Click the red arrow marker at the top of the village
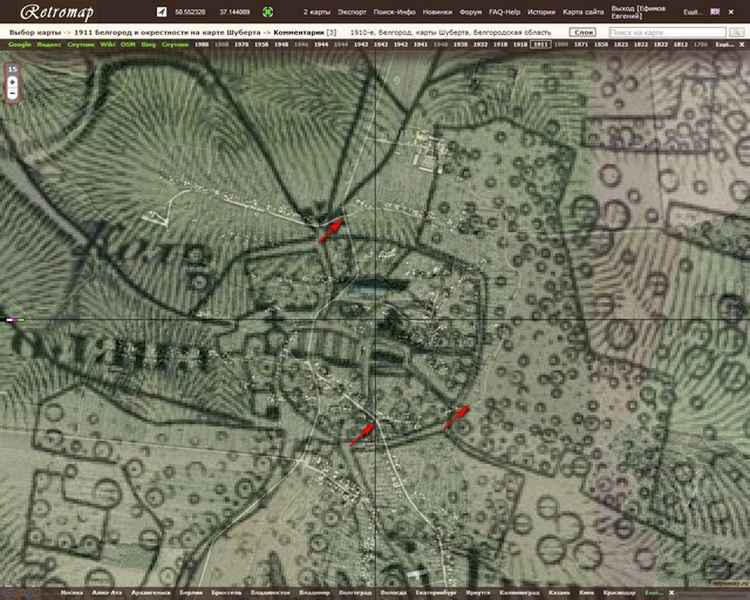Image resolution: width=750 pixels, height=600 pixels. (330, 231)
